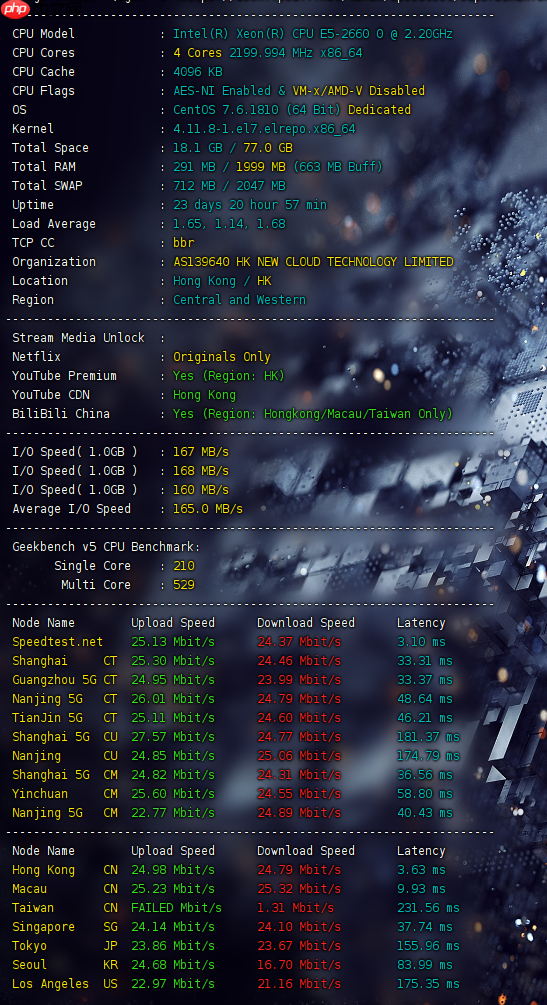Click the Average I/O Speed value

[x=208, y=509]
